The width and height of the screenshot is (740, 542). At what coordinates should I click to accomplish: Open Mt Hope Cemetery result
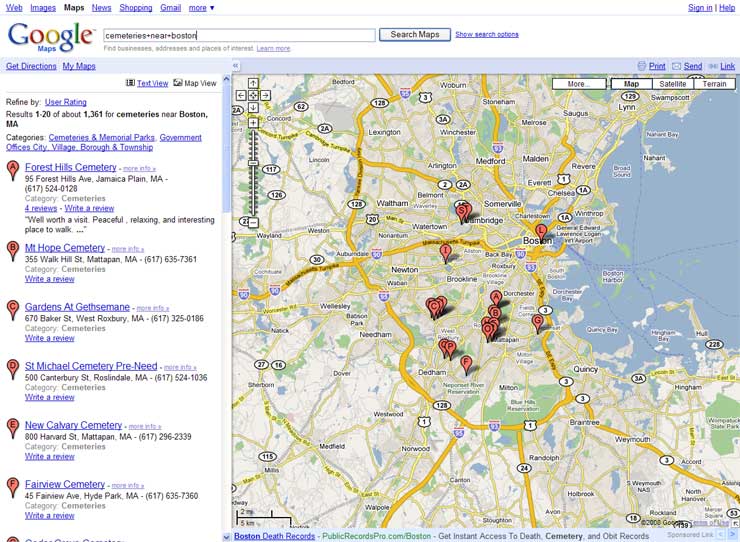click(65, 248)
